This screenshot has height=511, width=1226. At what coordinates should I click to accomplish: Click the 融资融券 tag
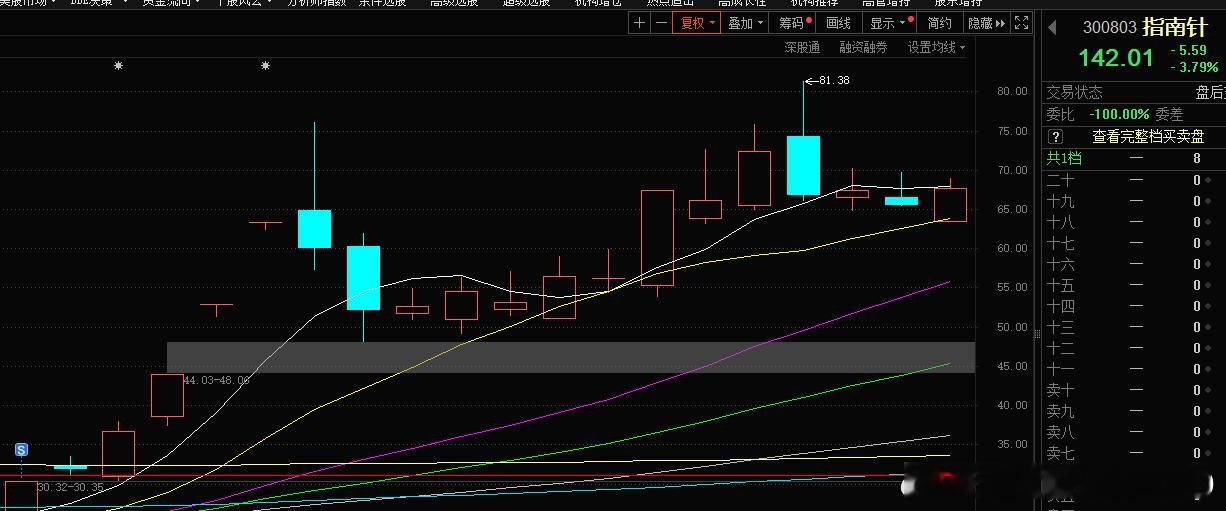coord(863,47)
